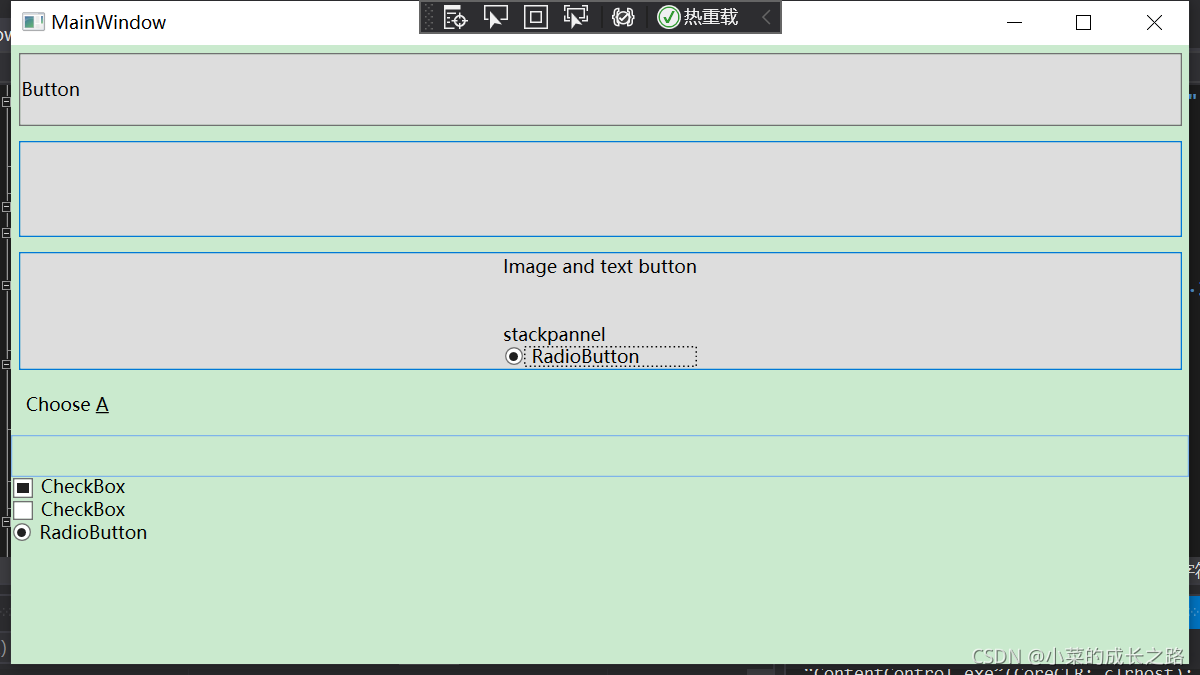Click the dotted drag handle on the debug toolbar
1200x675 pixels.
[428, 17]
